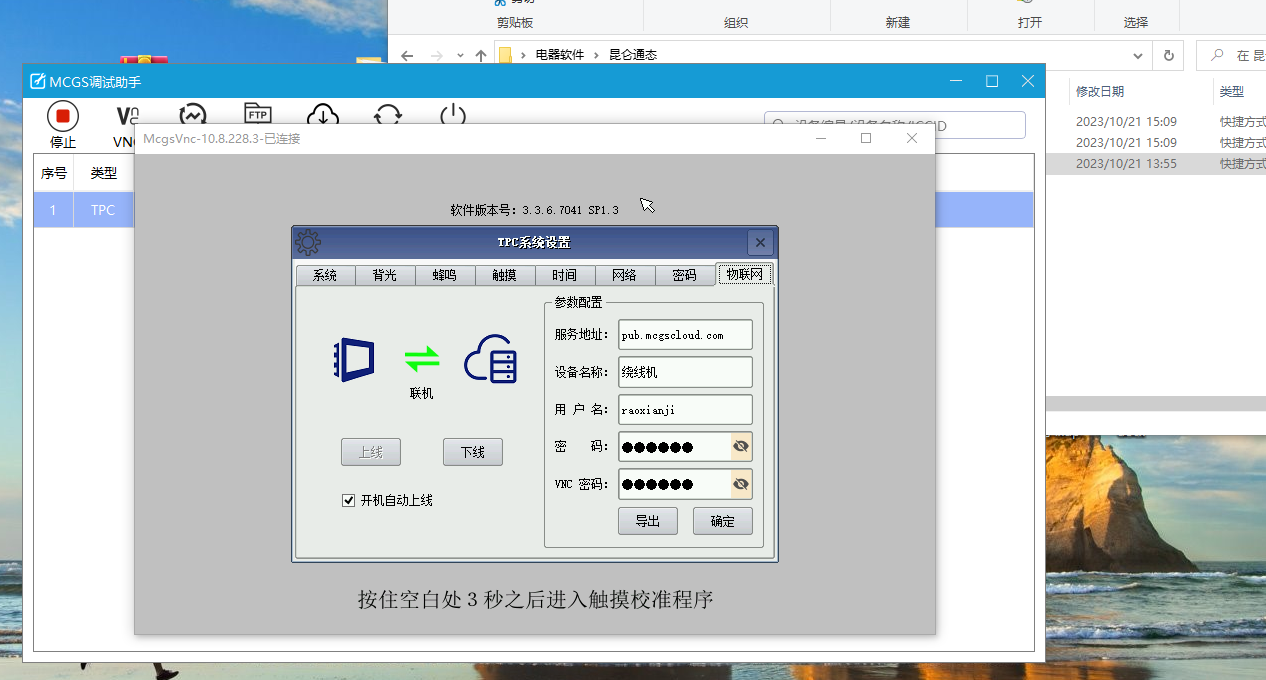1266x680 pixels.
Task: Click the cloud download toolbar icon
Action: pos(322,114)
